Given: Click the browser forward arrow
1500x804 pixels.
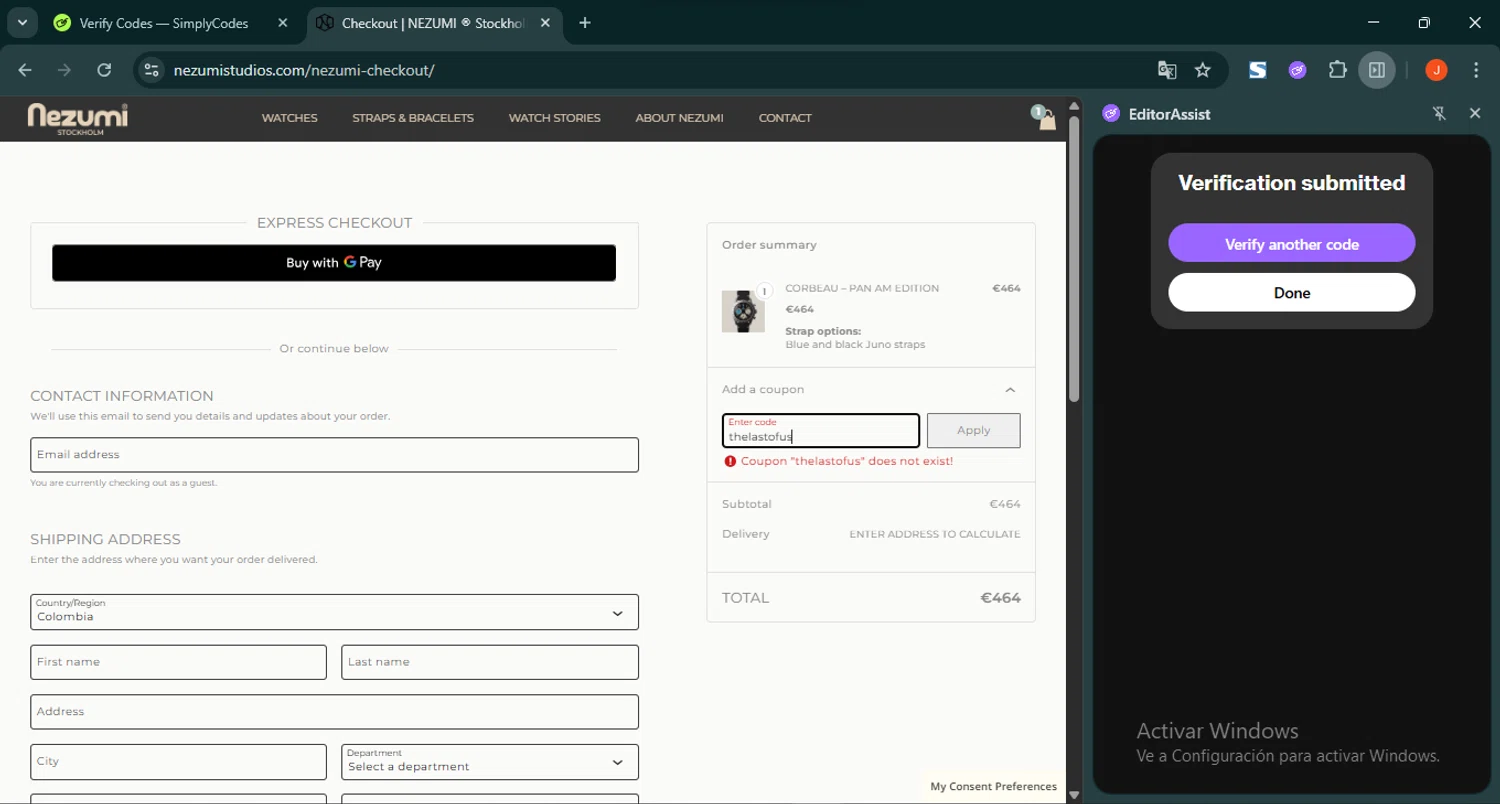Looking at the screenshot, I should [x=64, y=70].
